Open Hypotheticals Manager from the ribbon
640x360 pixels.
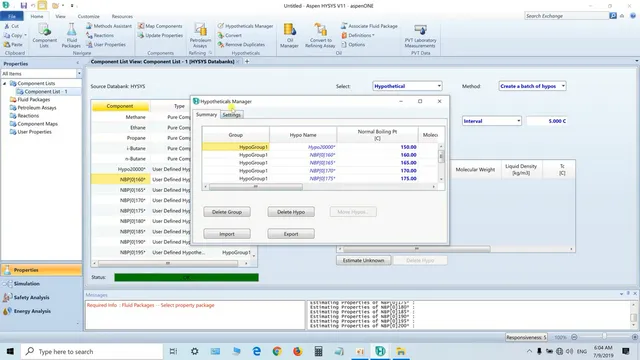click(x=245, y=26)
